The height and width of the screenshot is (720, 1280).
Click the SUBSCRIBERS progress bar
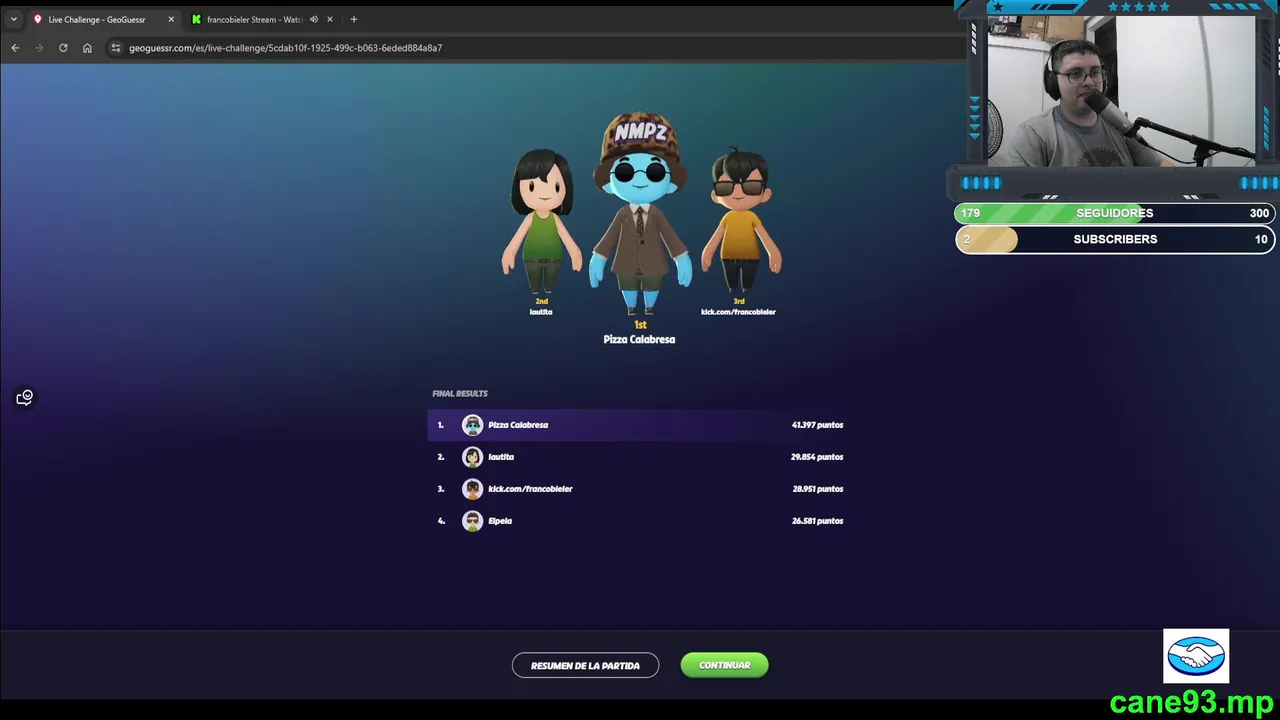(1115, 239)
